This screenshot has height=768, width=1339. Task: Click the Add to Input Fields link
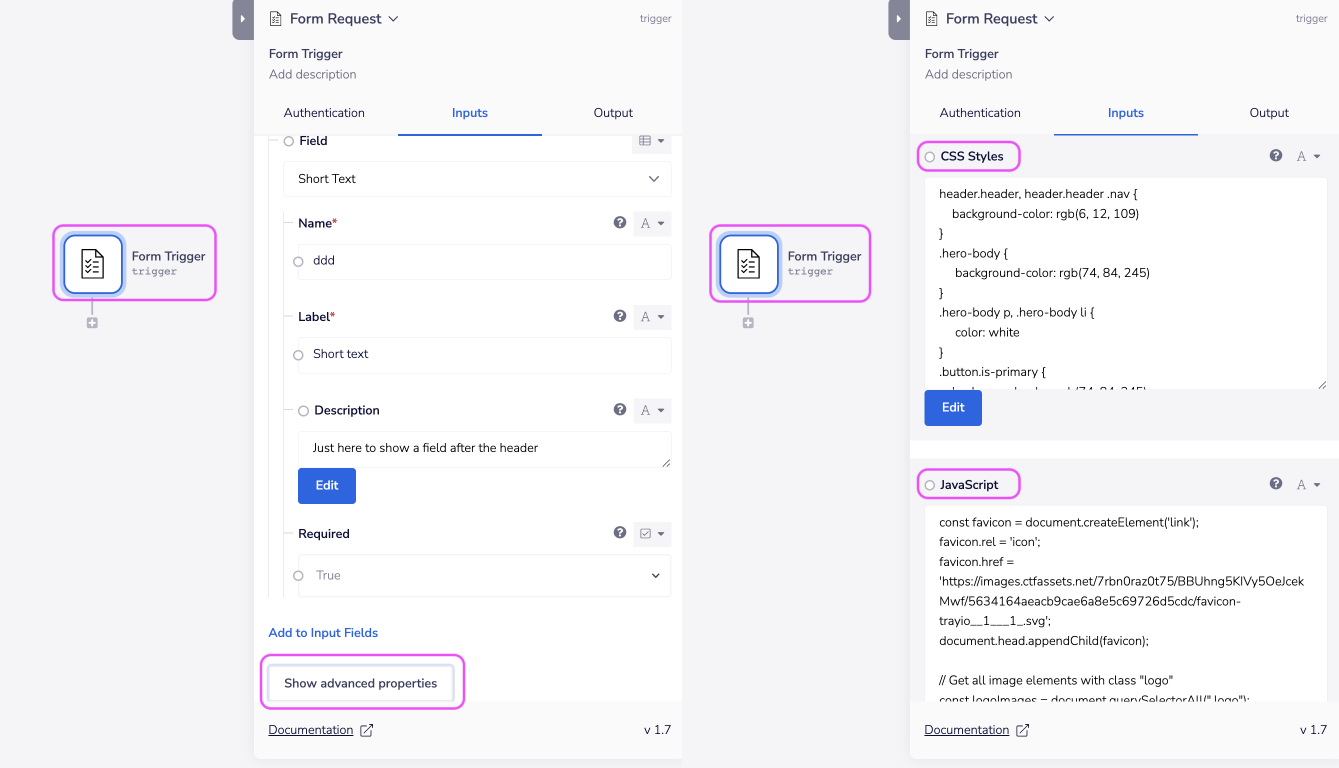323,633
